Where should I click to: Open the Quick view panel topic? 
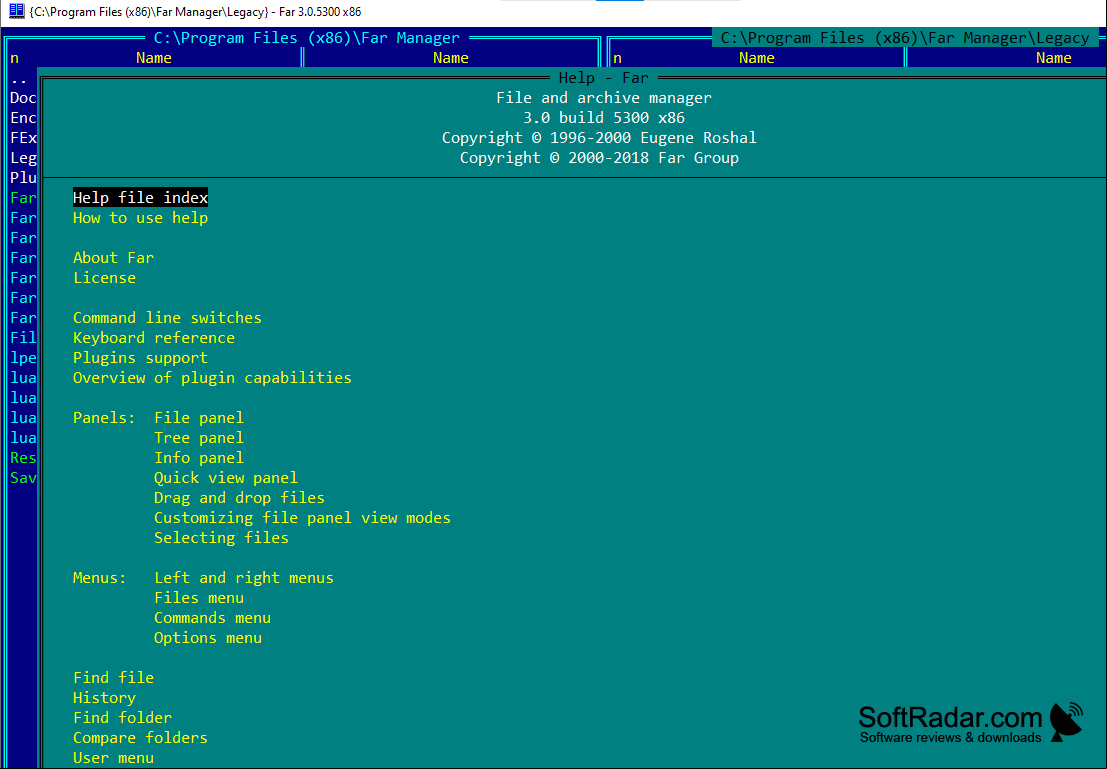coord(226,478)
